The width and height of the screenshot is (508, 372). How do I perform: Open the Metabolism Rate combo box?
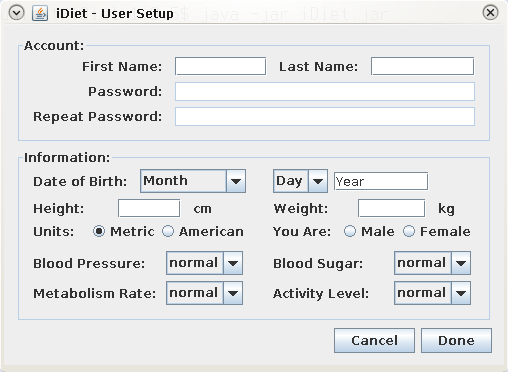click(x=204, y=293)
